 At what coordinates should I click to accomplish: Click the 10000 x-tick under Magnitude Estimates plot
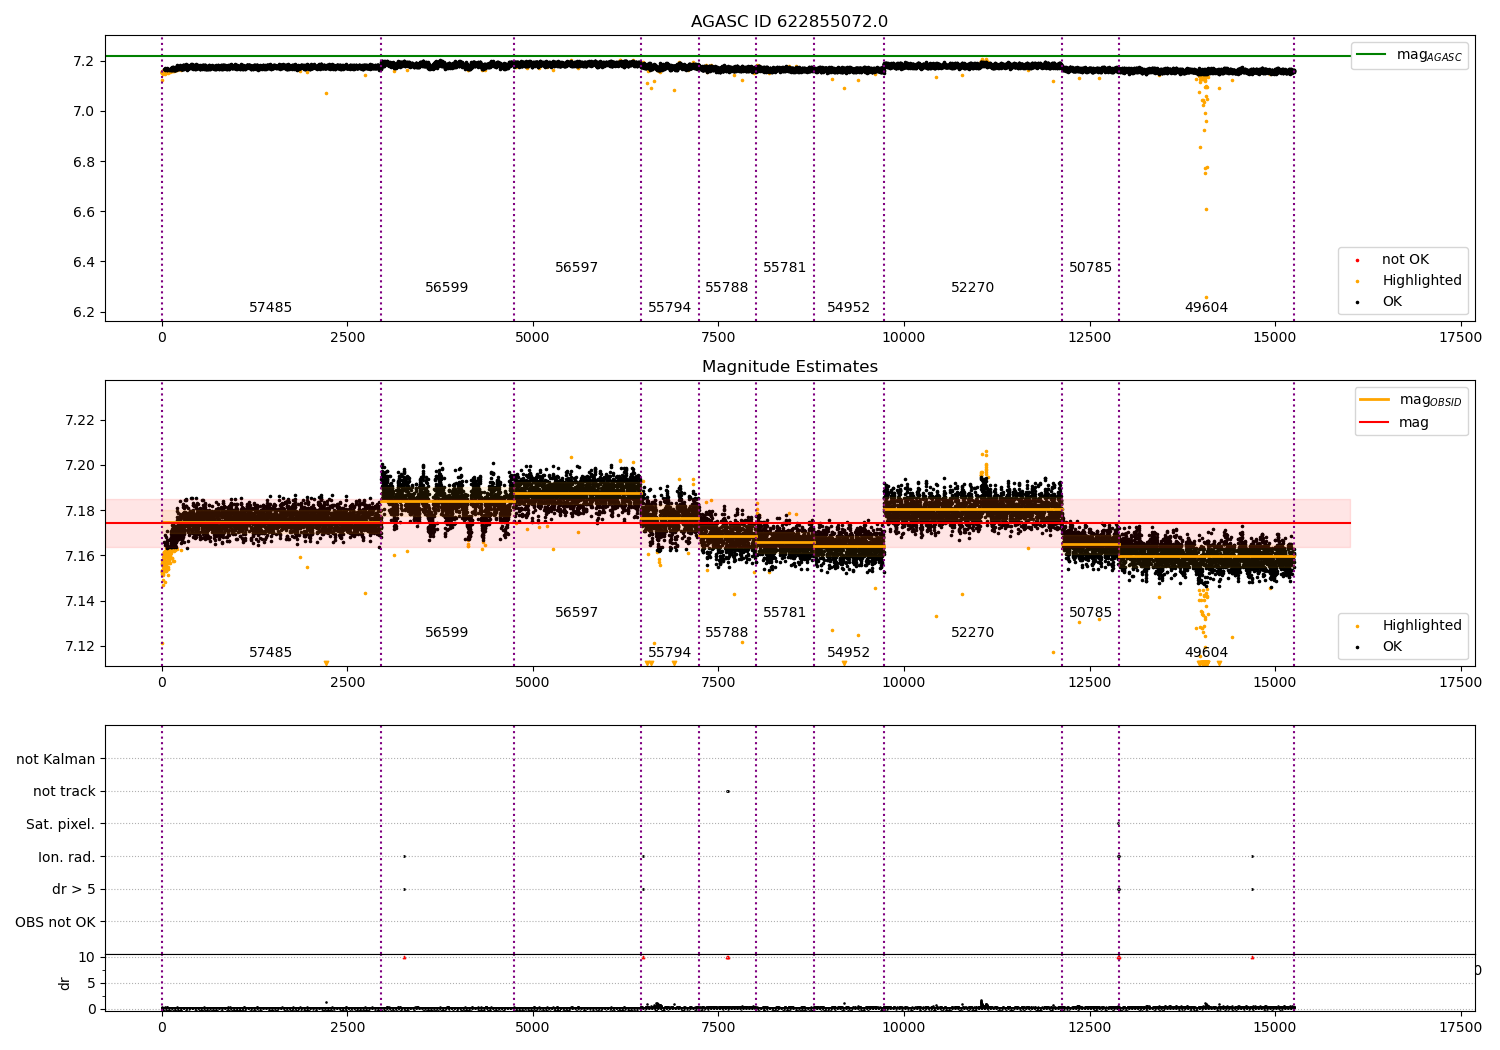pos(904,682)
